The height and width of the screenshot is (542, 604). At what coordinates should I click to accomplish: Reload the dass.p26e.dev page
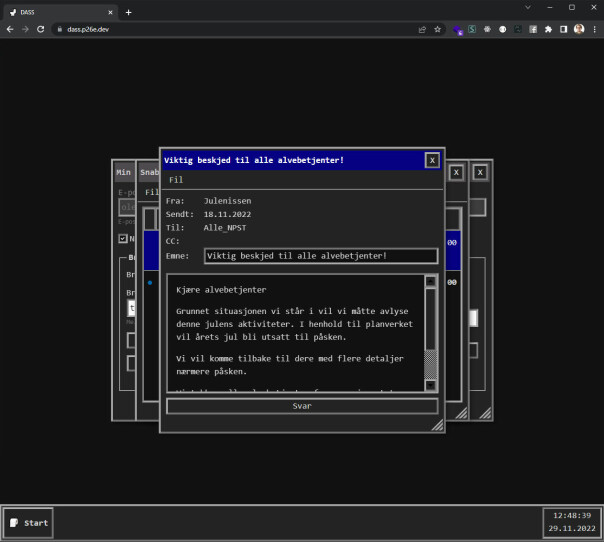click(x=40, y=29)
